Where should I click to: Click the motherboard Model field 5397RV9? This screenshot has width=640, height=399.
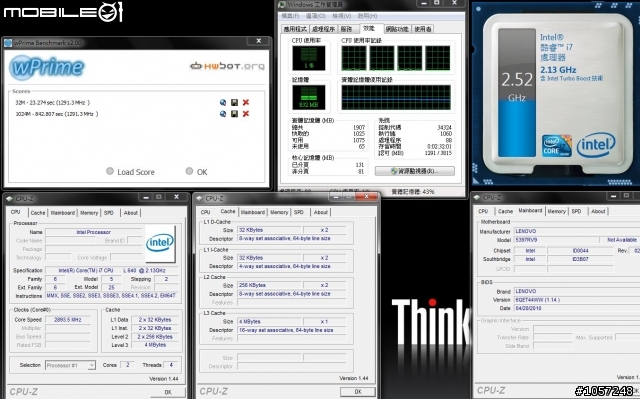(x=555, y=240)
